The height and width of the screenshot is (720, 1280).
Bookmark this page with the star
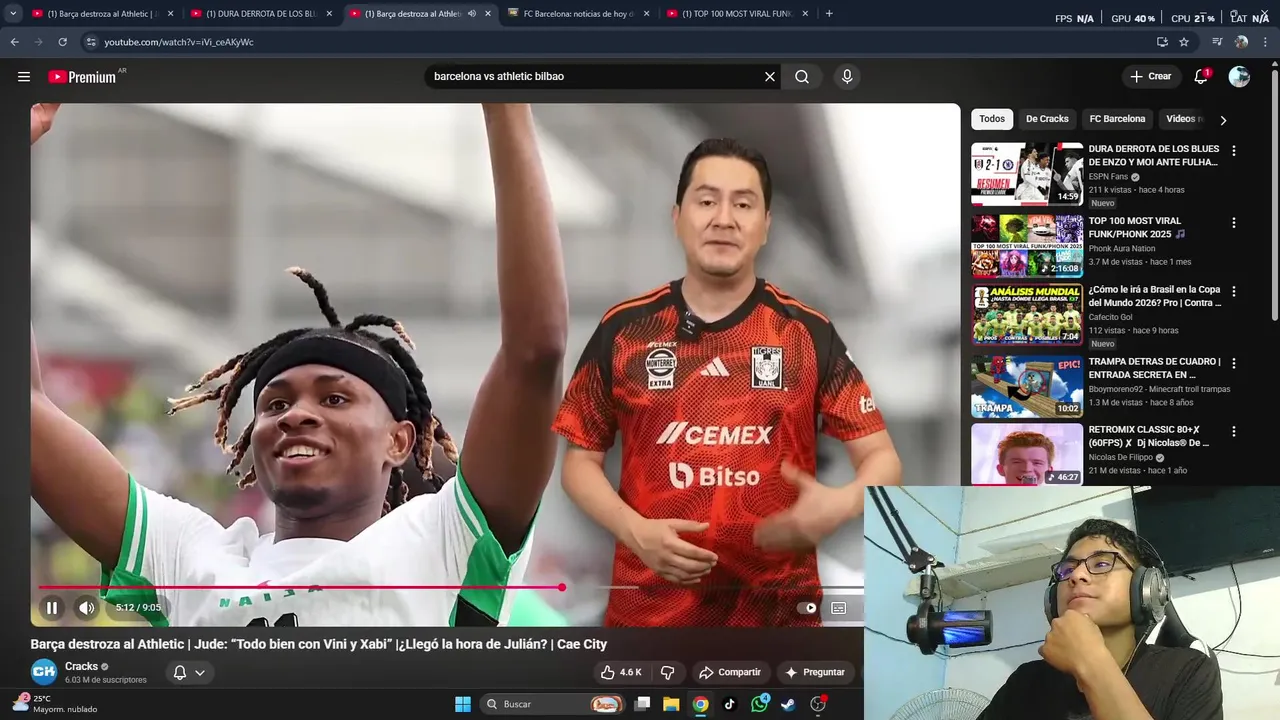[1184, 42]
